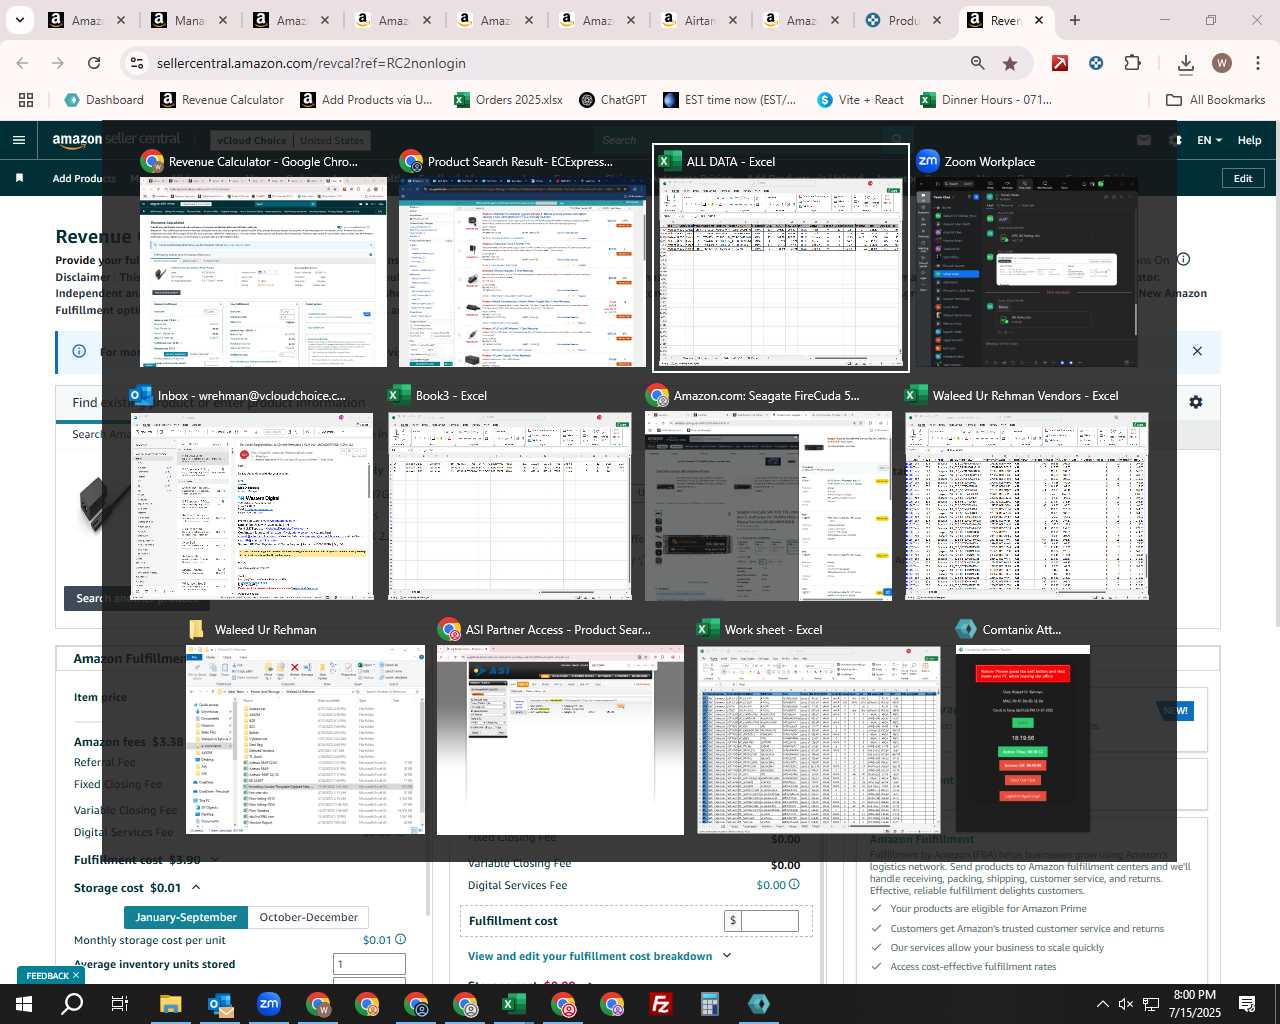Switch to ASI Partner Access window thumbnail
Viewport: 1280px width, 1024px height.
560,740
